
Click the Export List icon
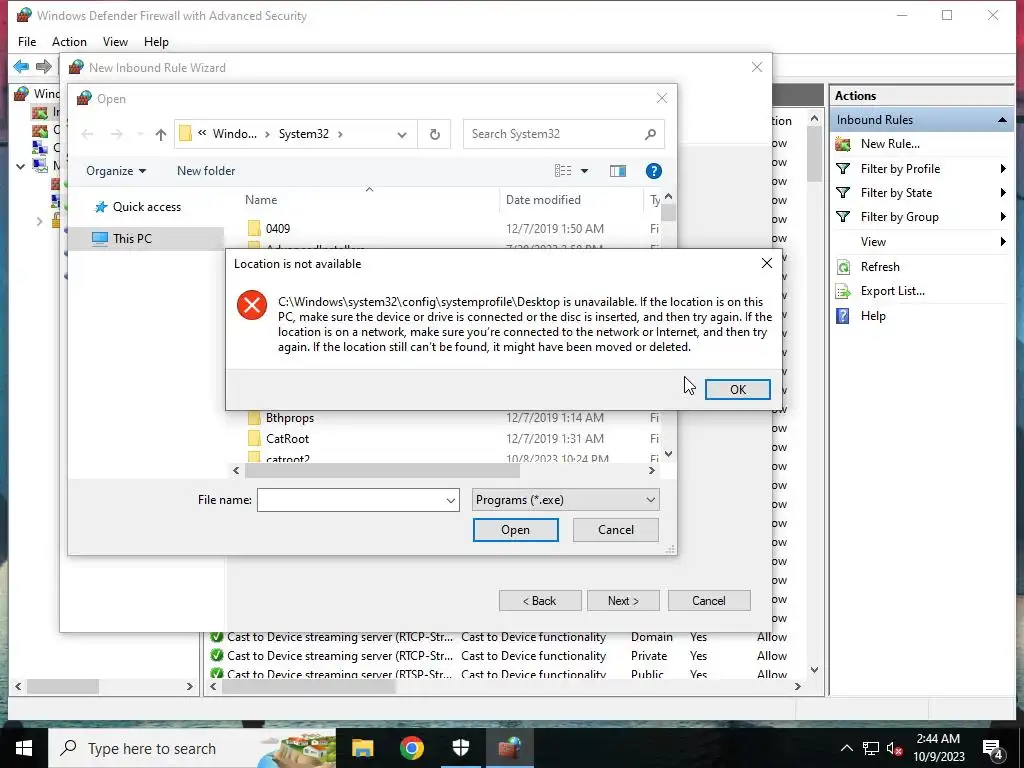click(x=843, y=291)
